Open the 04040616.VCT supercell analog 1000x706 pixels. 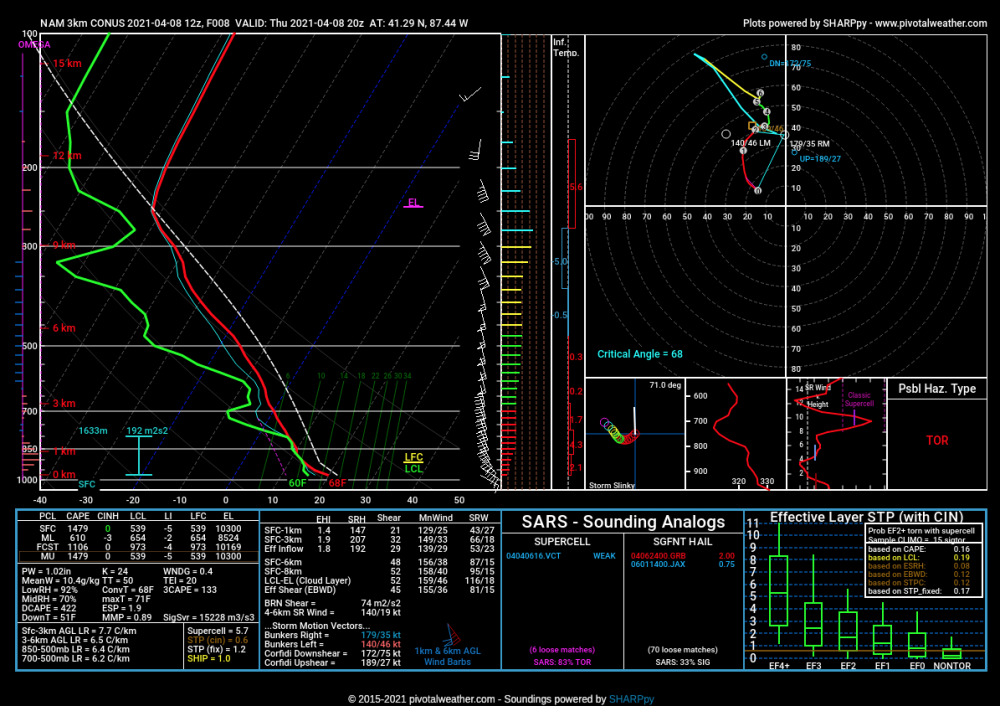pos(534,554)
